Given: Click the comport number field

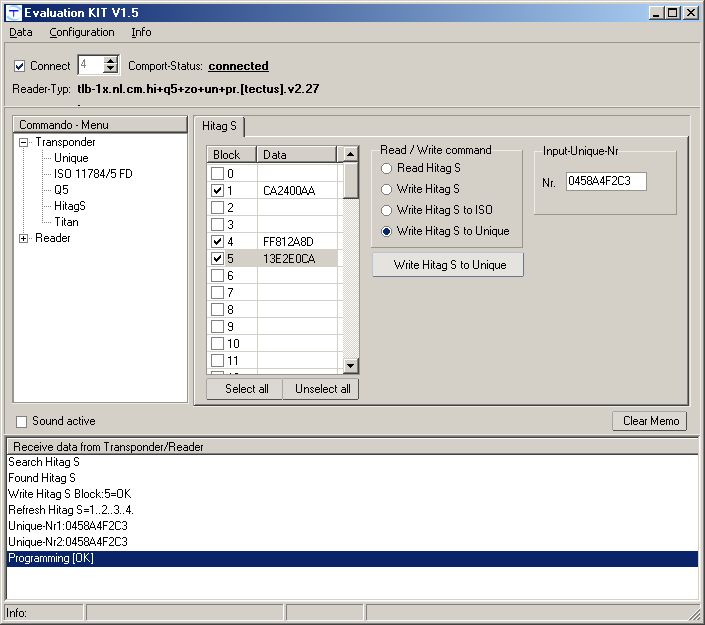Looking at the screenshot, I should pos(91,65).
